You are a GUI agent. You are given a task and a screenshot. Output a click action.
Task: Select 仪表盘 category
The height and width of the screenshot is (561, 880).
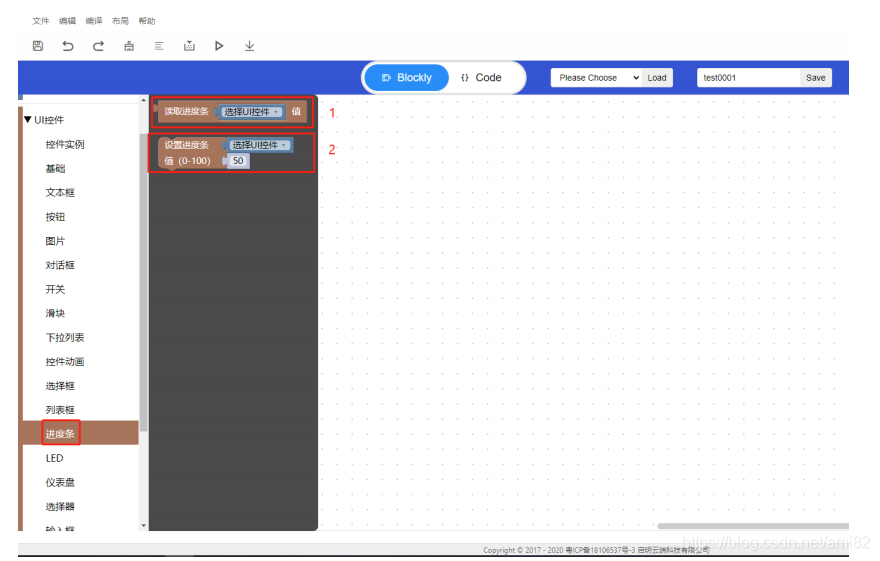(59, 482)
